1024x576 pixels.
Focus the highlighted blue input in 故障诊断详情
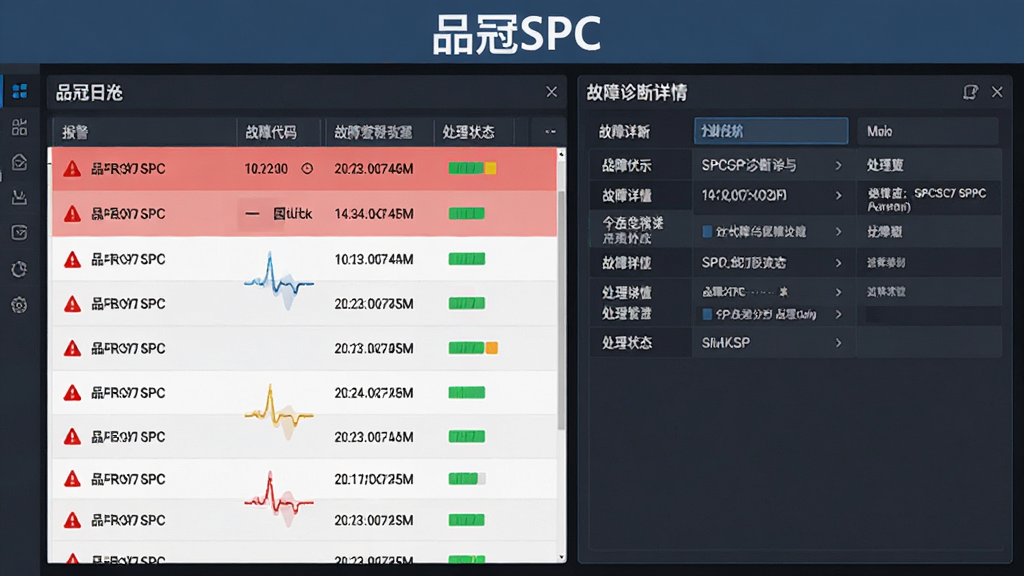pyautogui.click(x=771, y=131)
